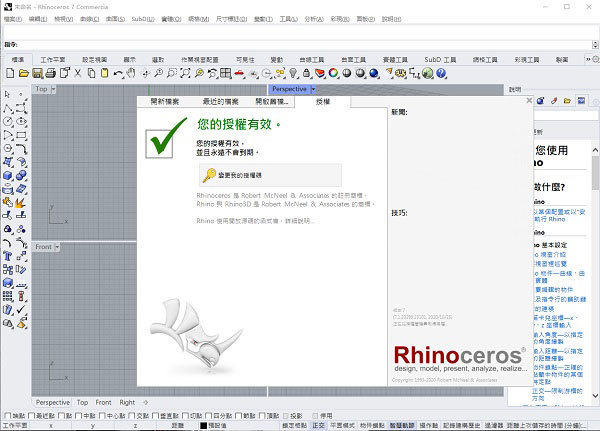Open the SubD(U) menu
The image size is (600, 431).
tap(143, 19)
